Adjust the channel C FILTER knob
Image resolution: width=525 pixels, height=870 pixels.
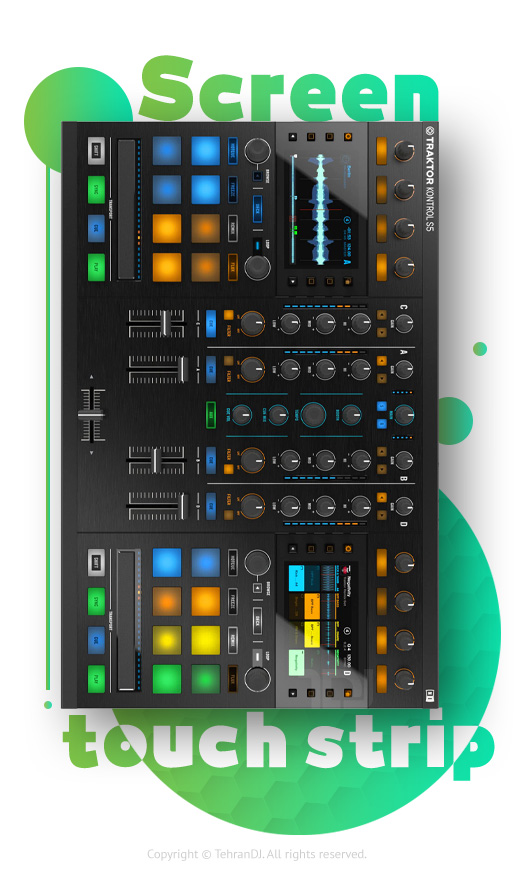[253, 323]
